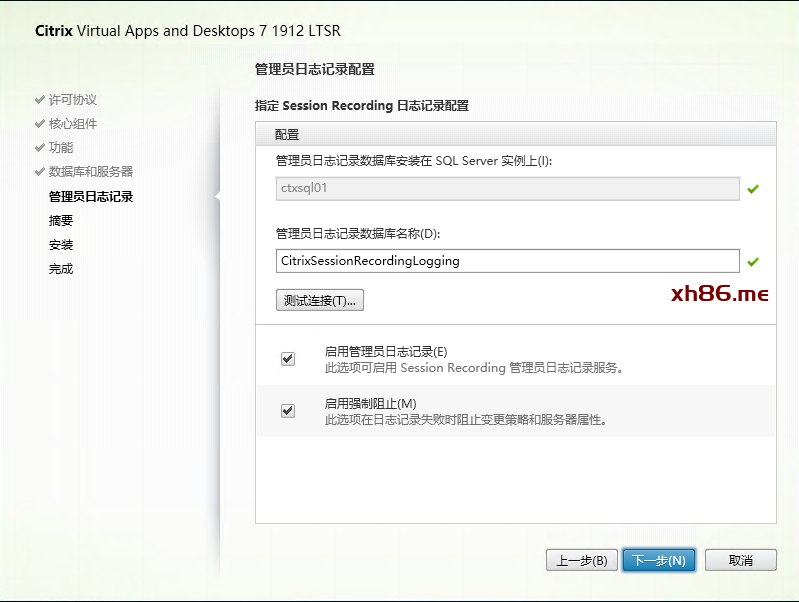The height and width of the screenshot is (602, 799).
Task: Click the checkmark icon beside 功能
Action: point(40,148)
